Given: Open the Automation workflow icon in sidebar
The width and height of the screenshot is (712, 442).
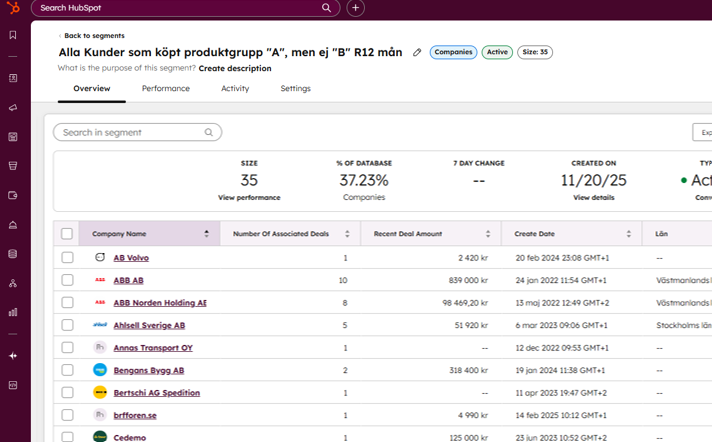Looking at the screenshot, I should 13,283.
